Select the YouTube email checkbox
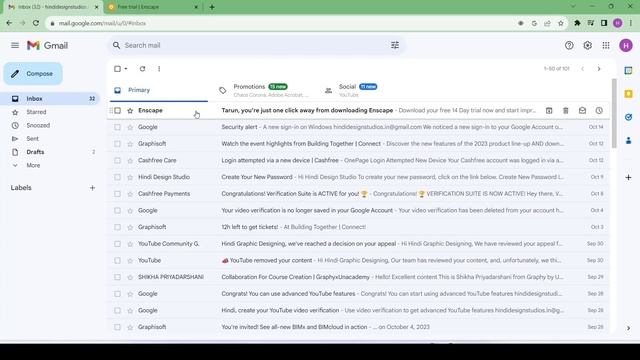This screenshot has width=640, height=360. [118, 260]
